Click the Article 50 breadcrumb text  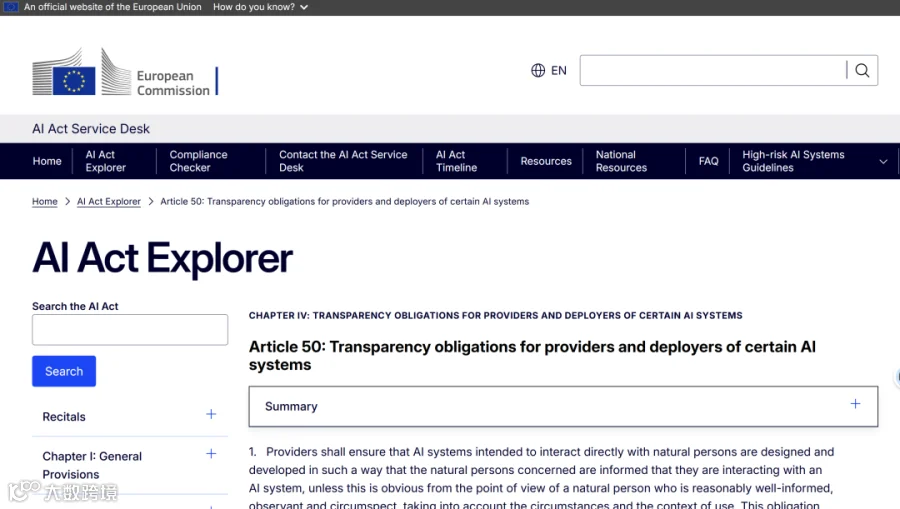344,201
